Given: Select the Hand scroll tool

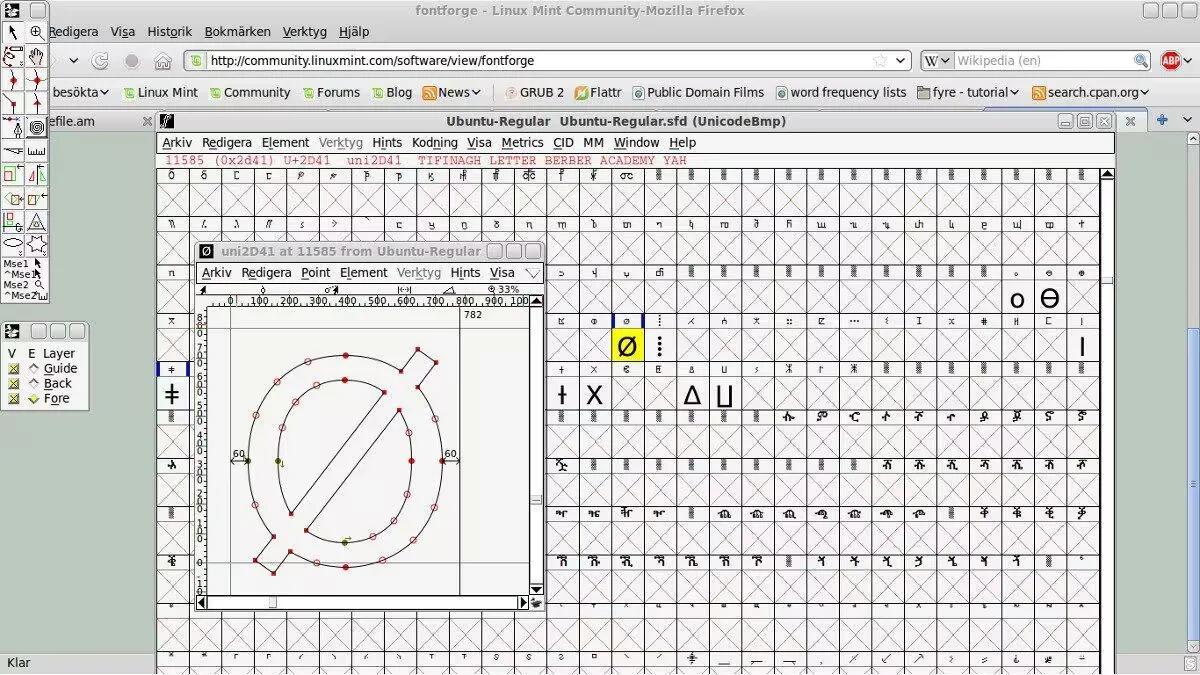Looking at the screenshot, I should [37, 56].
